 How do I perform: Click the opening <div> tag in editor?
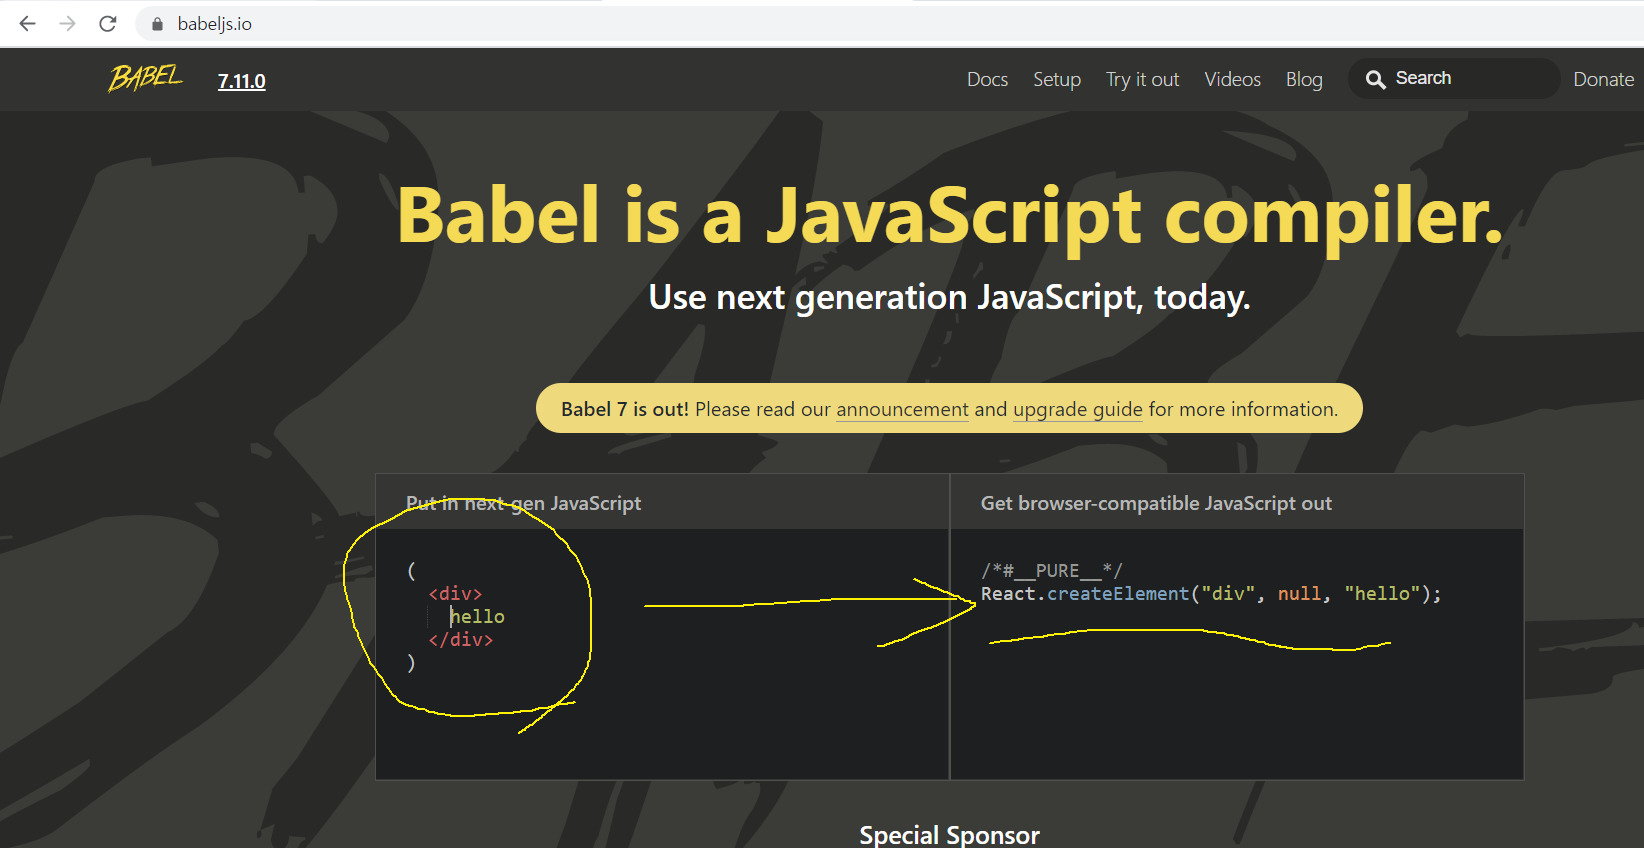tap(455, 594)
